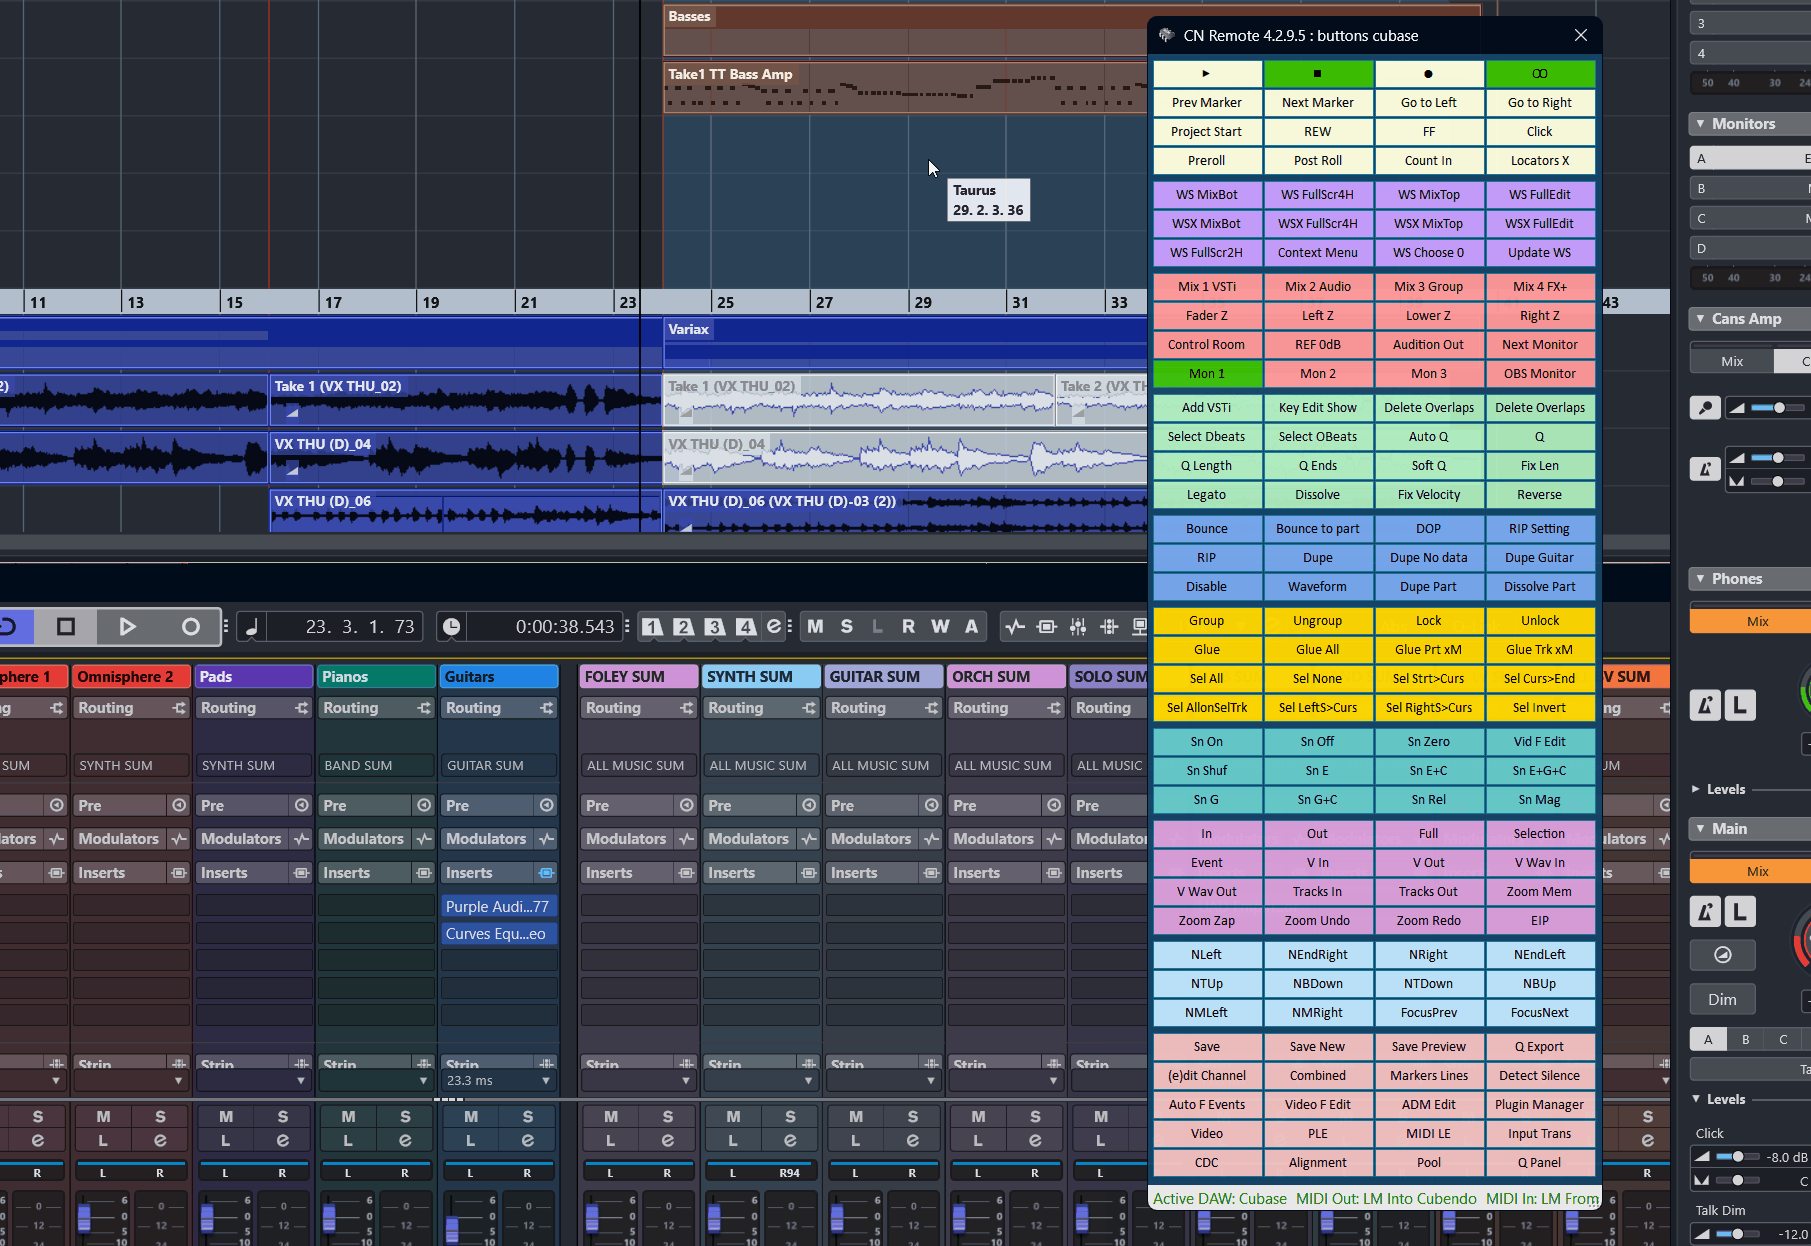This screenshot has height=1246, width=1811.
Task: Click the Modulators icon on the Pianos channel
Action: click(x=424, y=839)
